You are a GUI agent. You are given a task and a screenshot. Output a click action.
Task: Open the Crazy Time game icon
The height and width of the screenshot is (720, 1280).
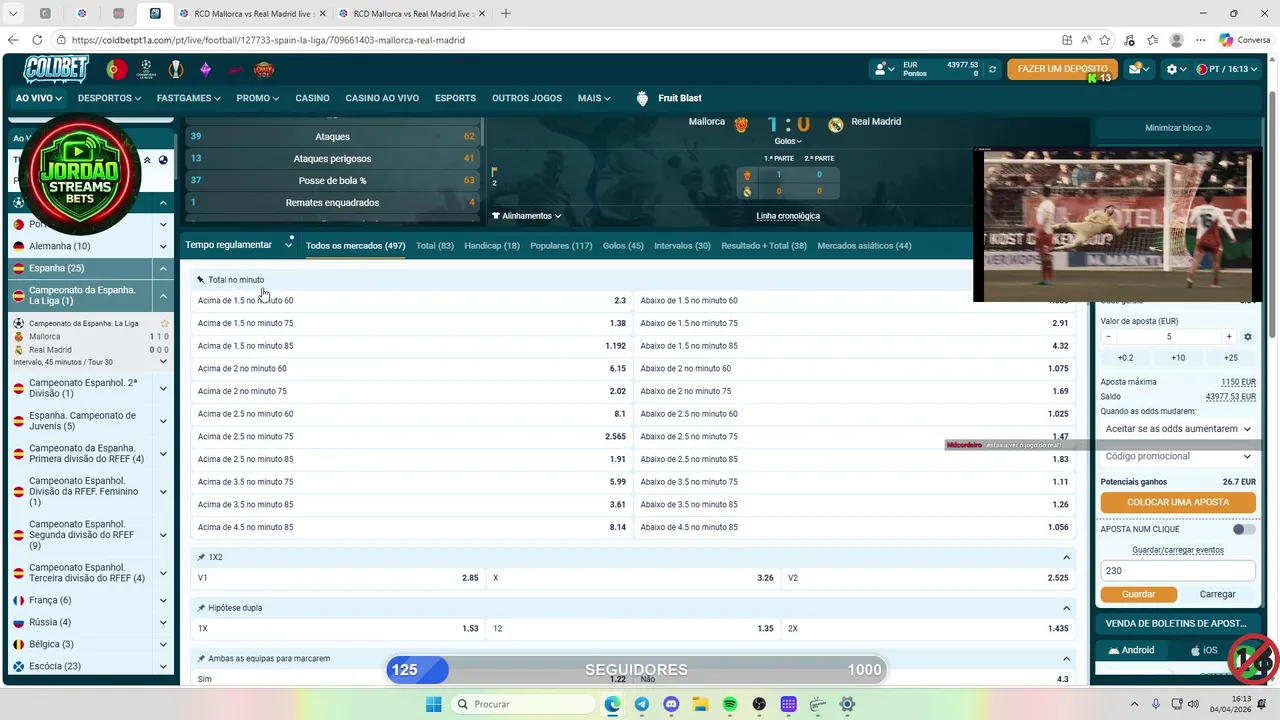264,69
